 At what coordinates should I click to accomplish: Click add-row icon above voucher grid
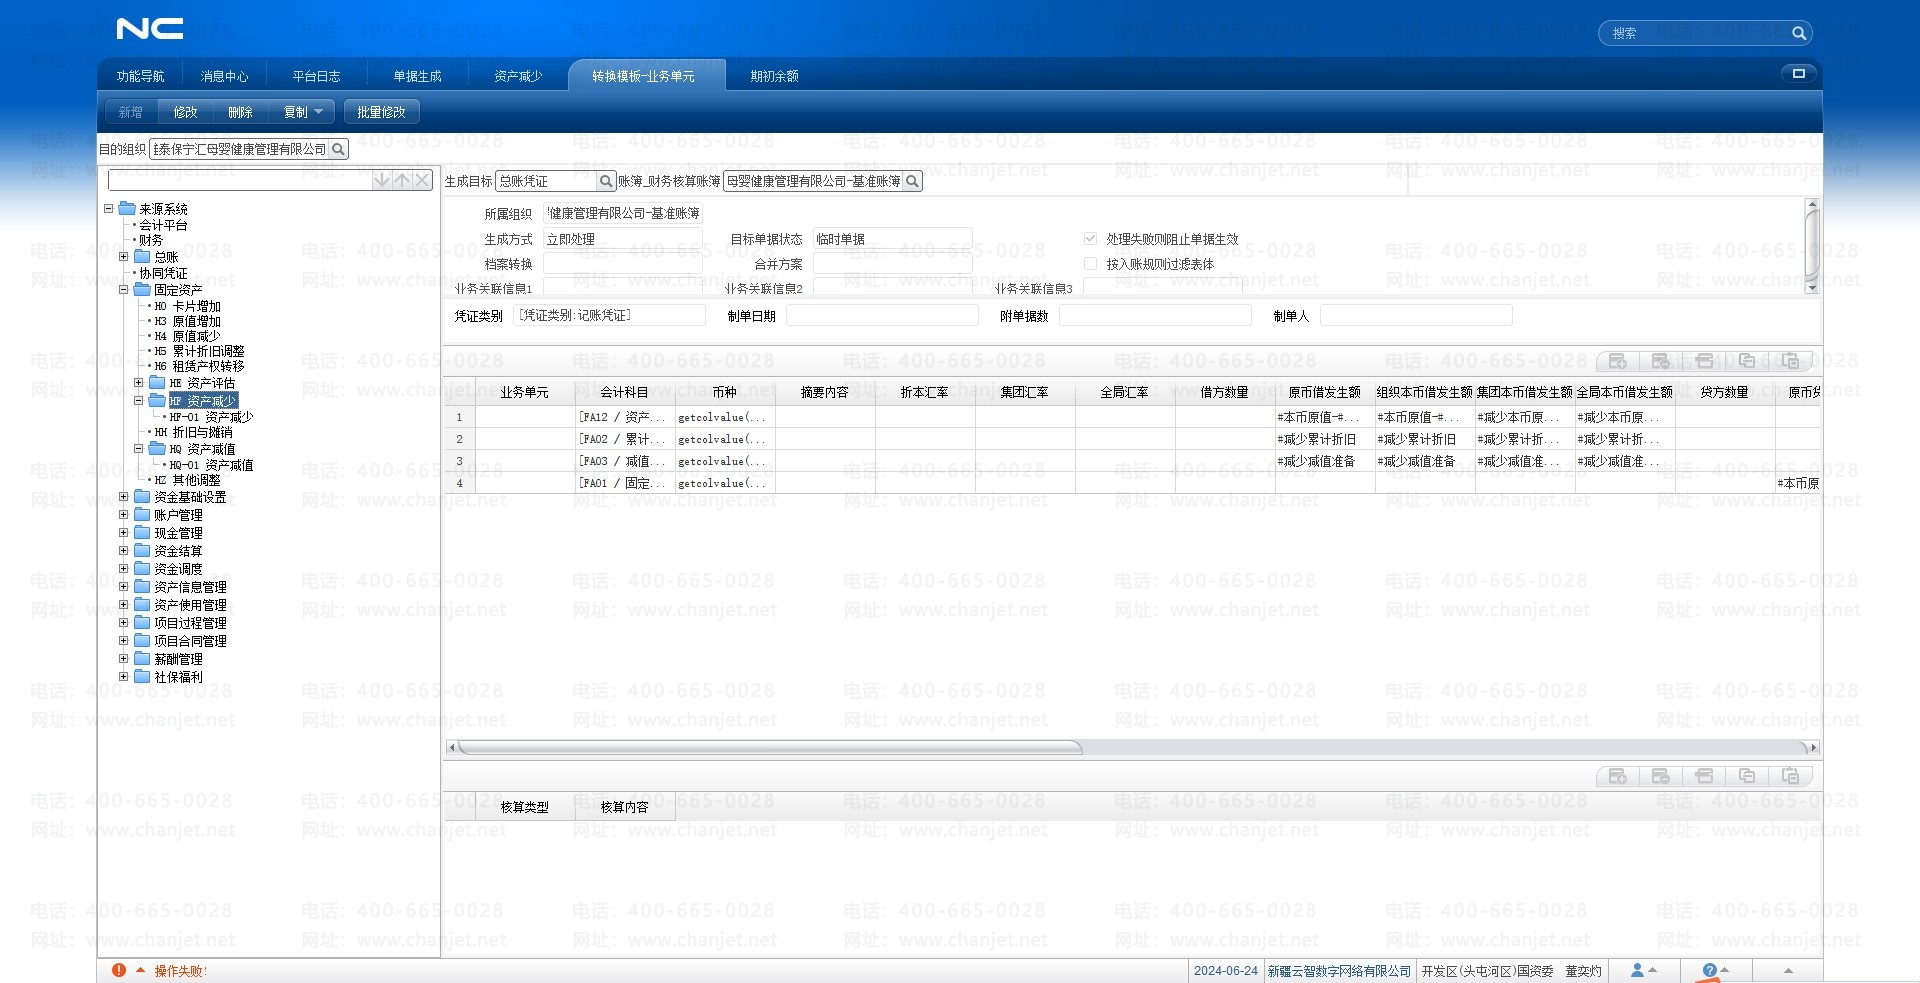click(1618, 361)
